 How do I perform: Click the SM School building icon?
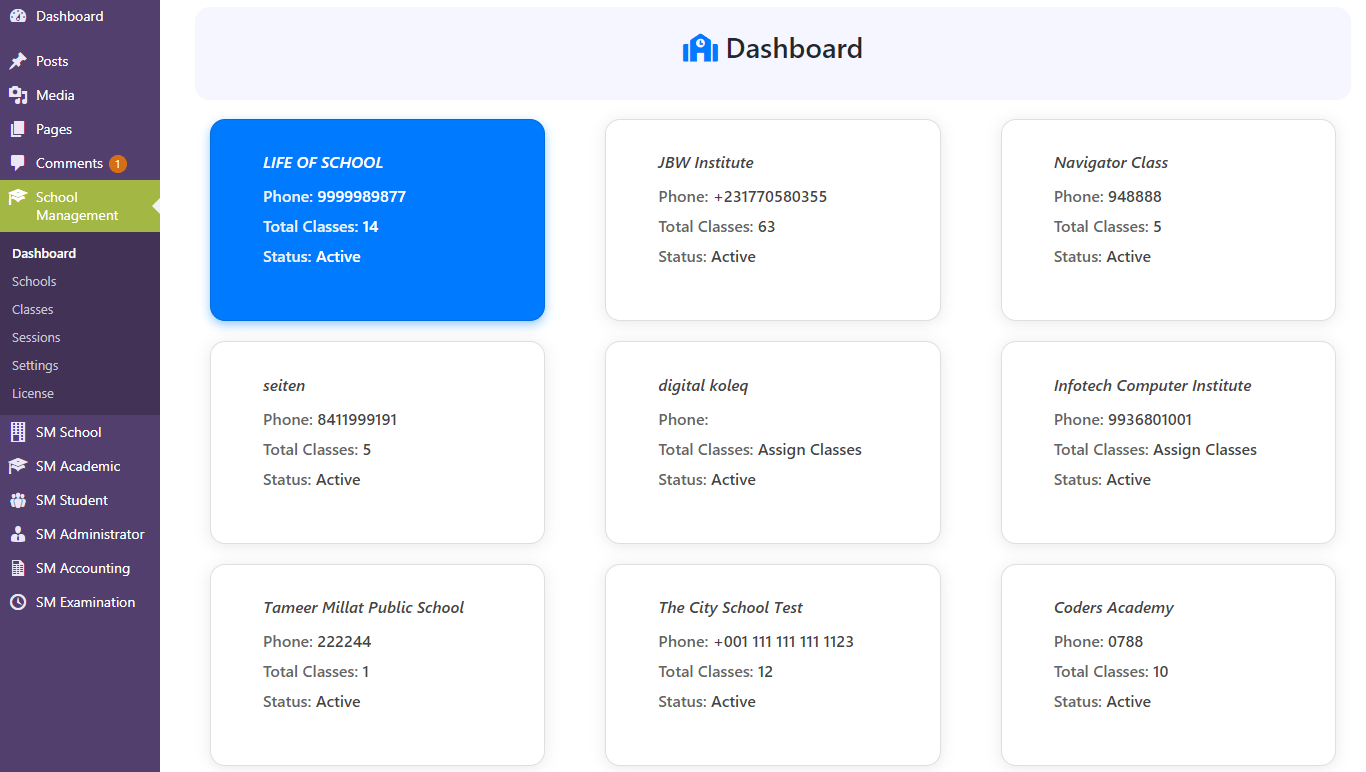(x=18, y=432)
